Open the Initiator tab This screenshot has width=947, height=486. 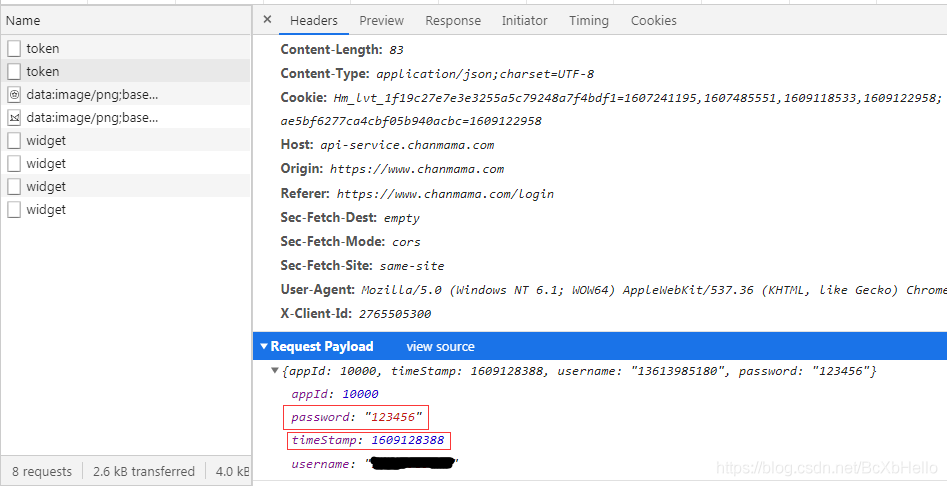point(524,21)
